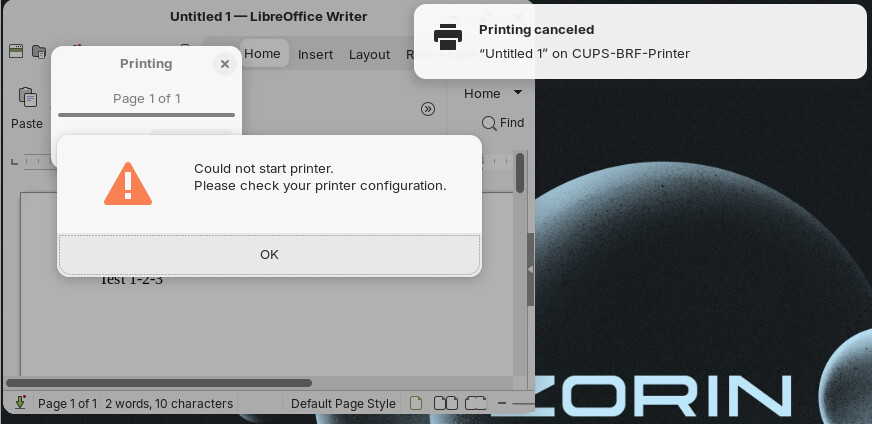The height and width of the screenshot is (424, 872).
Task: Collapse the sidebar using the edge handle
Action: click(530, 269)
